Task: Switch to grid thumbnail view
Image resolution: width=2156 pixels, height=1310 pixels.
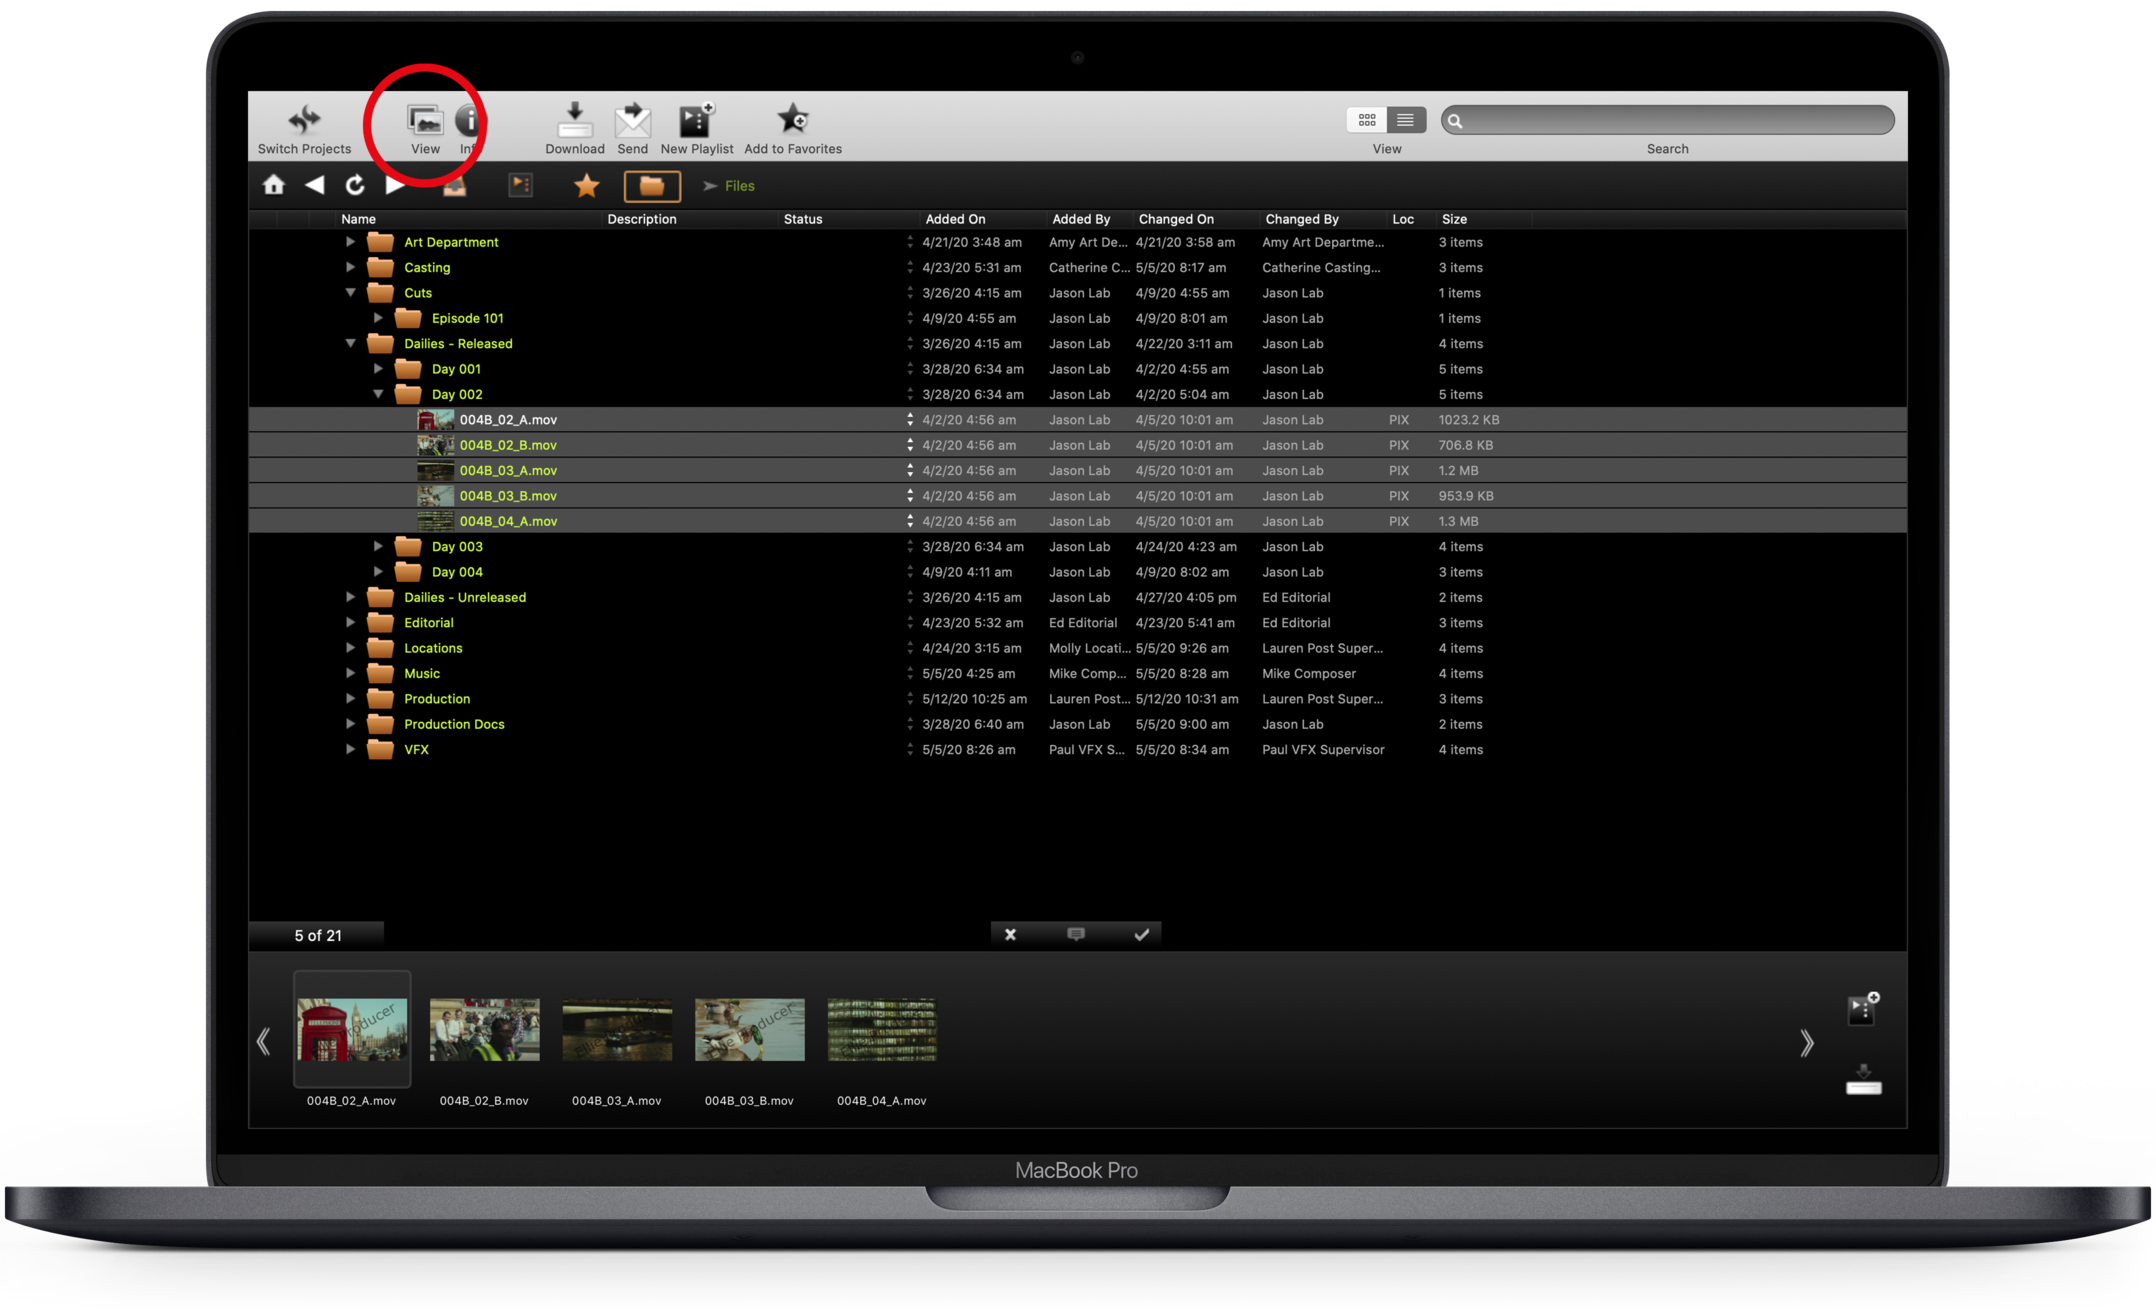Action: point(1366,120)
